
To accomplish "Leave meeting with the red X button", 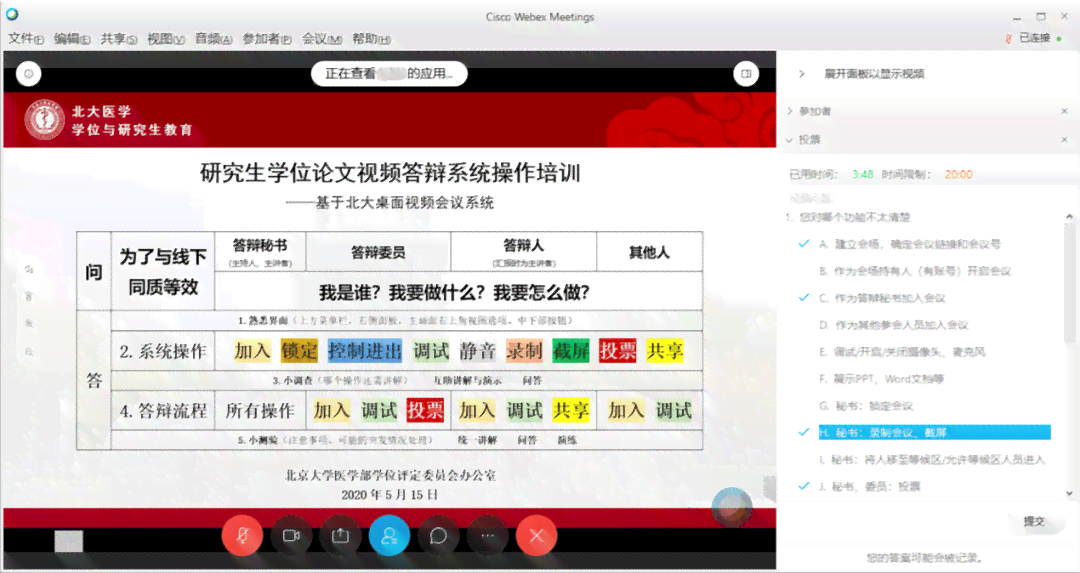I will [537, 535].
